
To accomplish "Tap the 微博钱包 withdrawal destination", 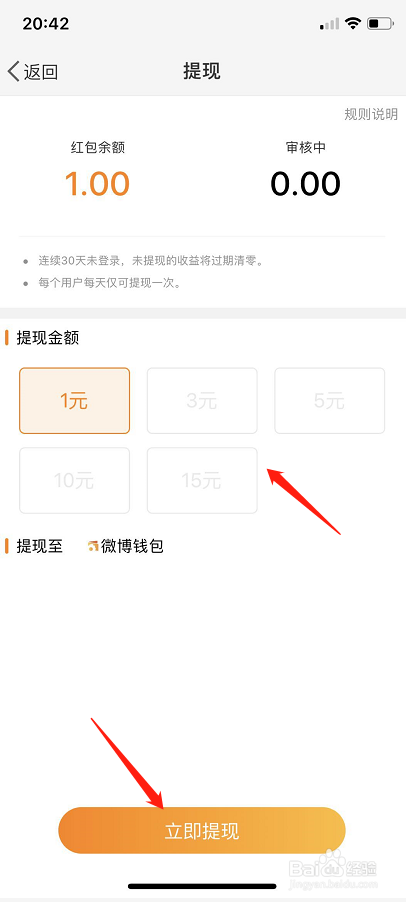I will point(132,546).
